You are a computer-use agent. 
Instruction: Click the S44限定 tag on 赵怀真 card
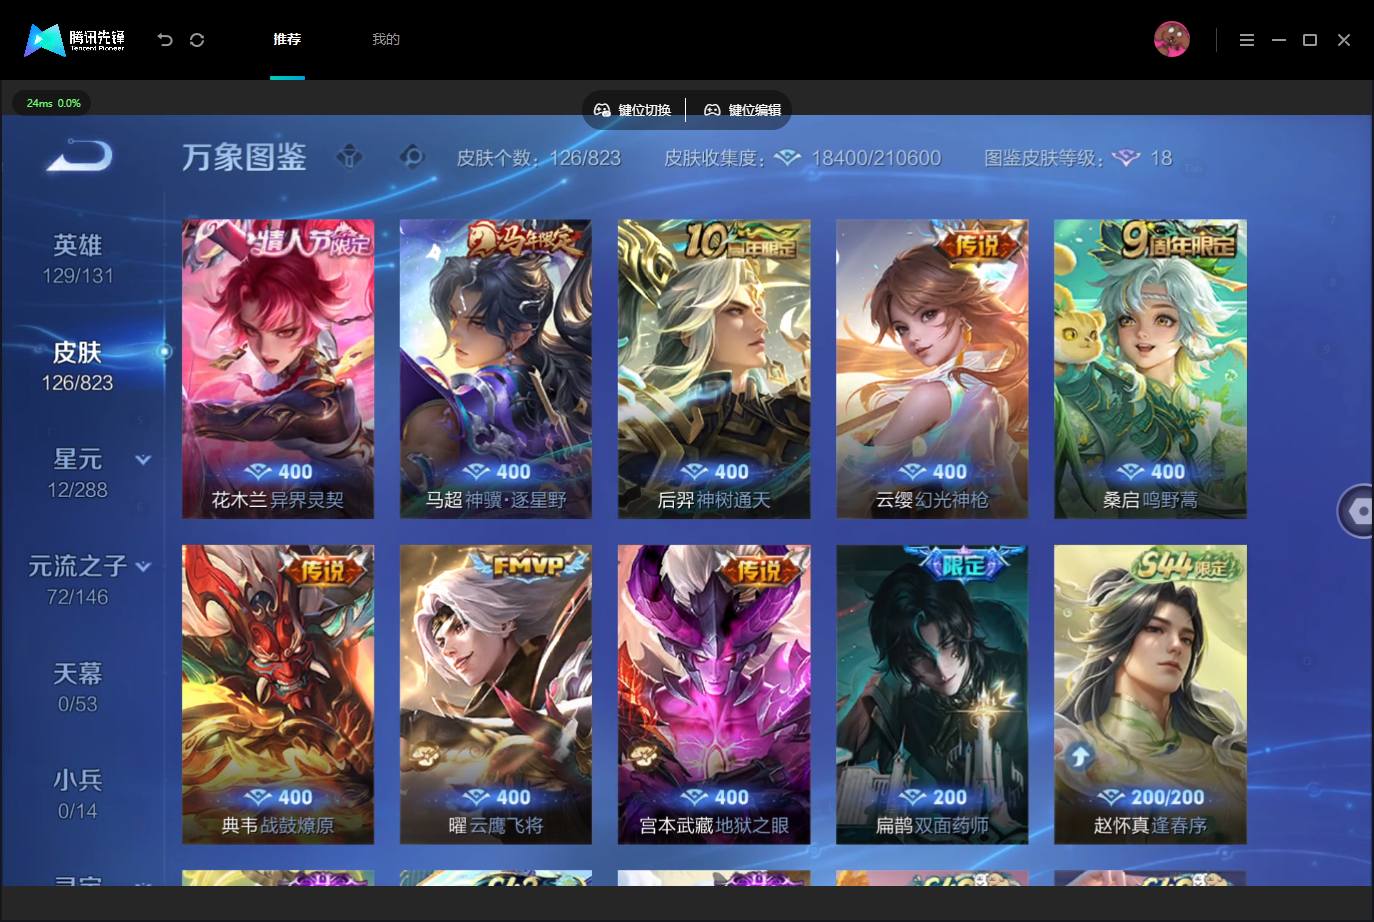pos(1186,567)
